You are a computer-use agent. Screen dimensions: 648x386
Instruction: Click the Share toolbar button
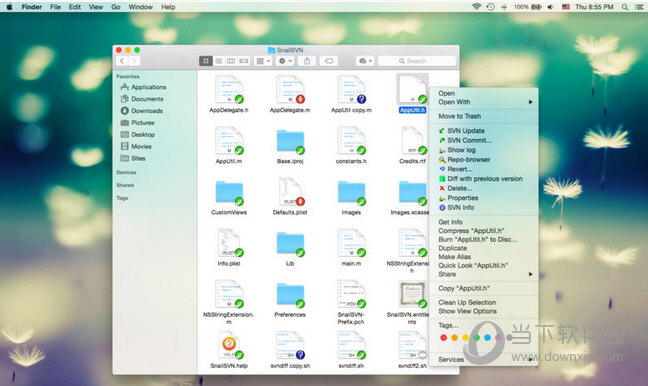pos(307,61)
